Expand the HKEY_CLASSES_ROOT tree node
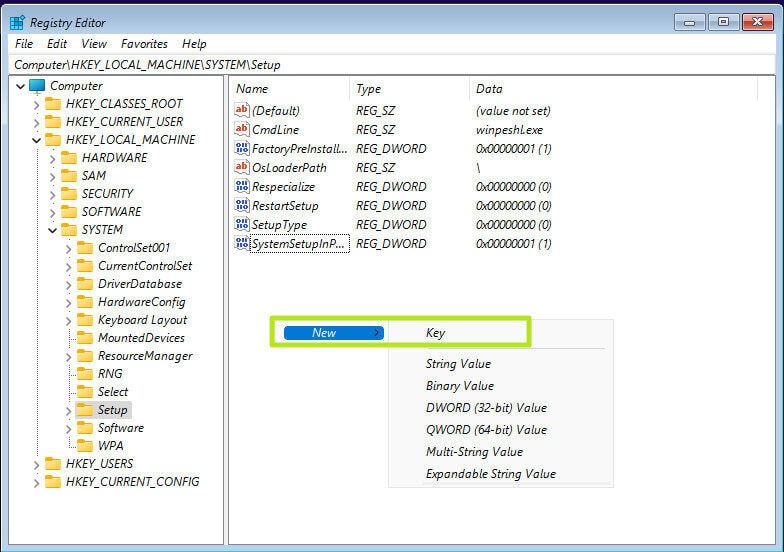 point(37,104)
